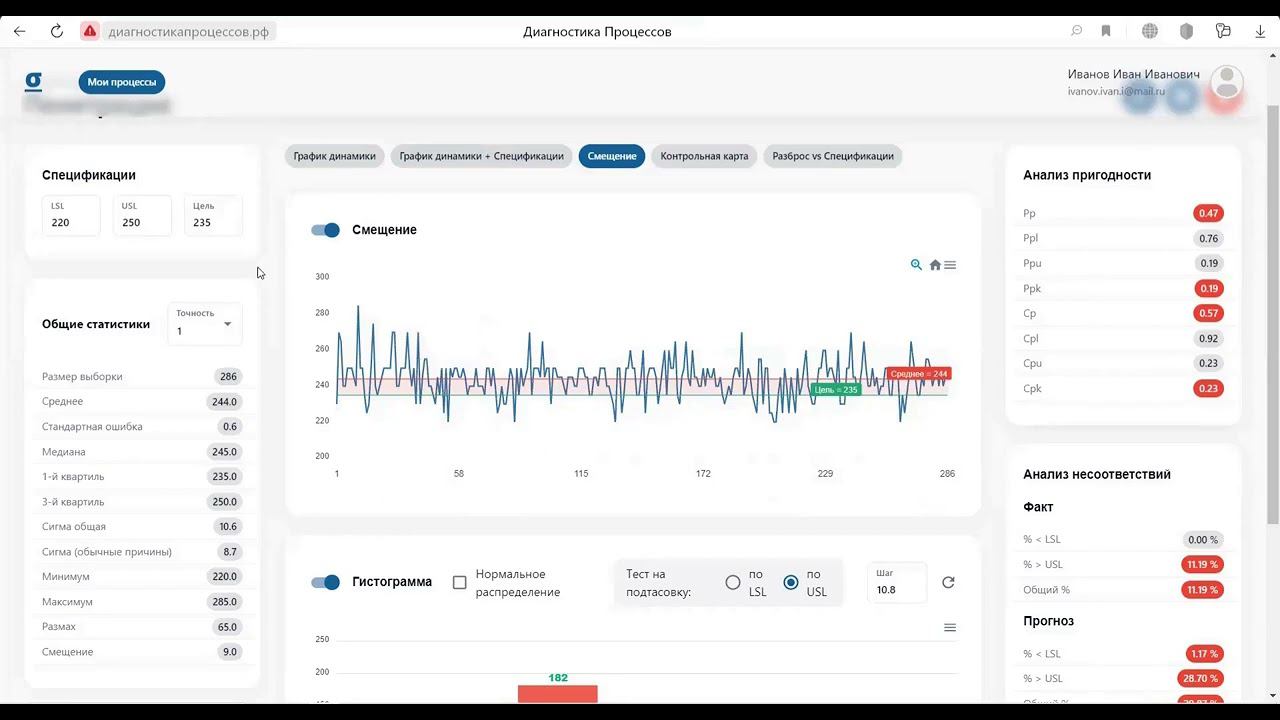The height and width of the screenshot is (720, 1280).
Task: Open browser downloads icon
Action: tap(1260, 31)
